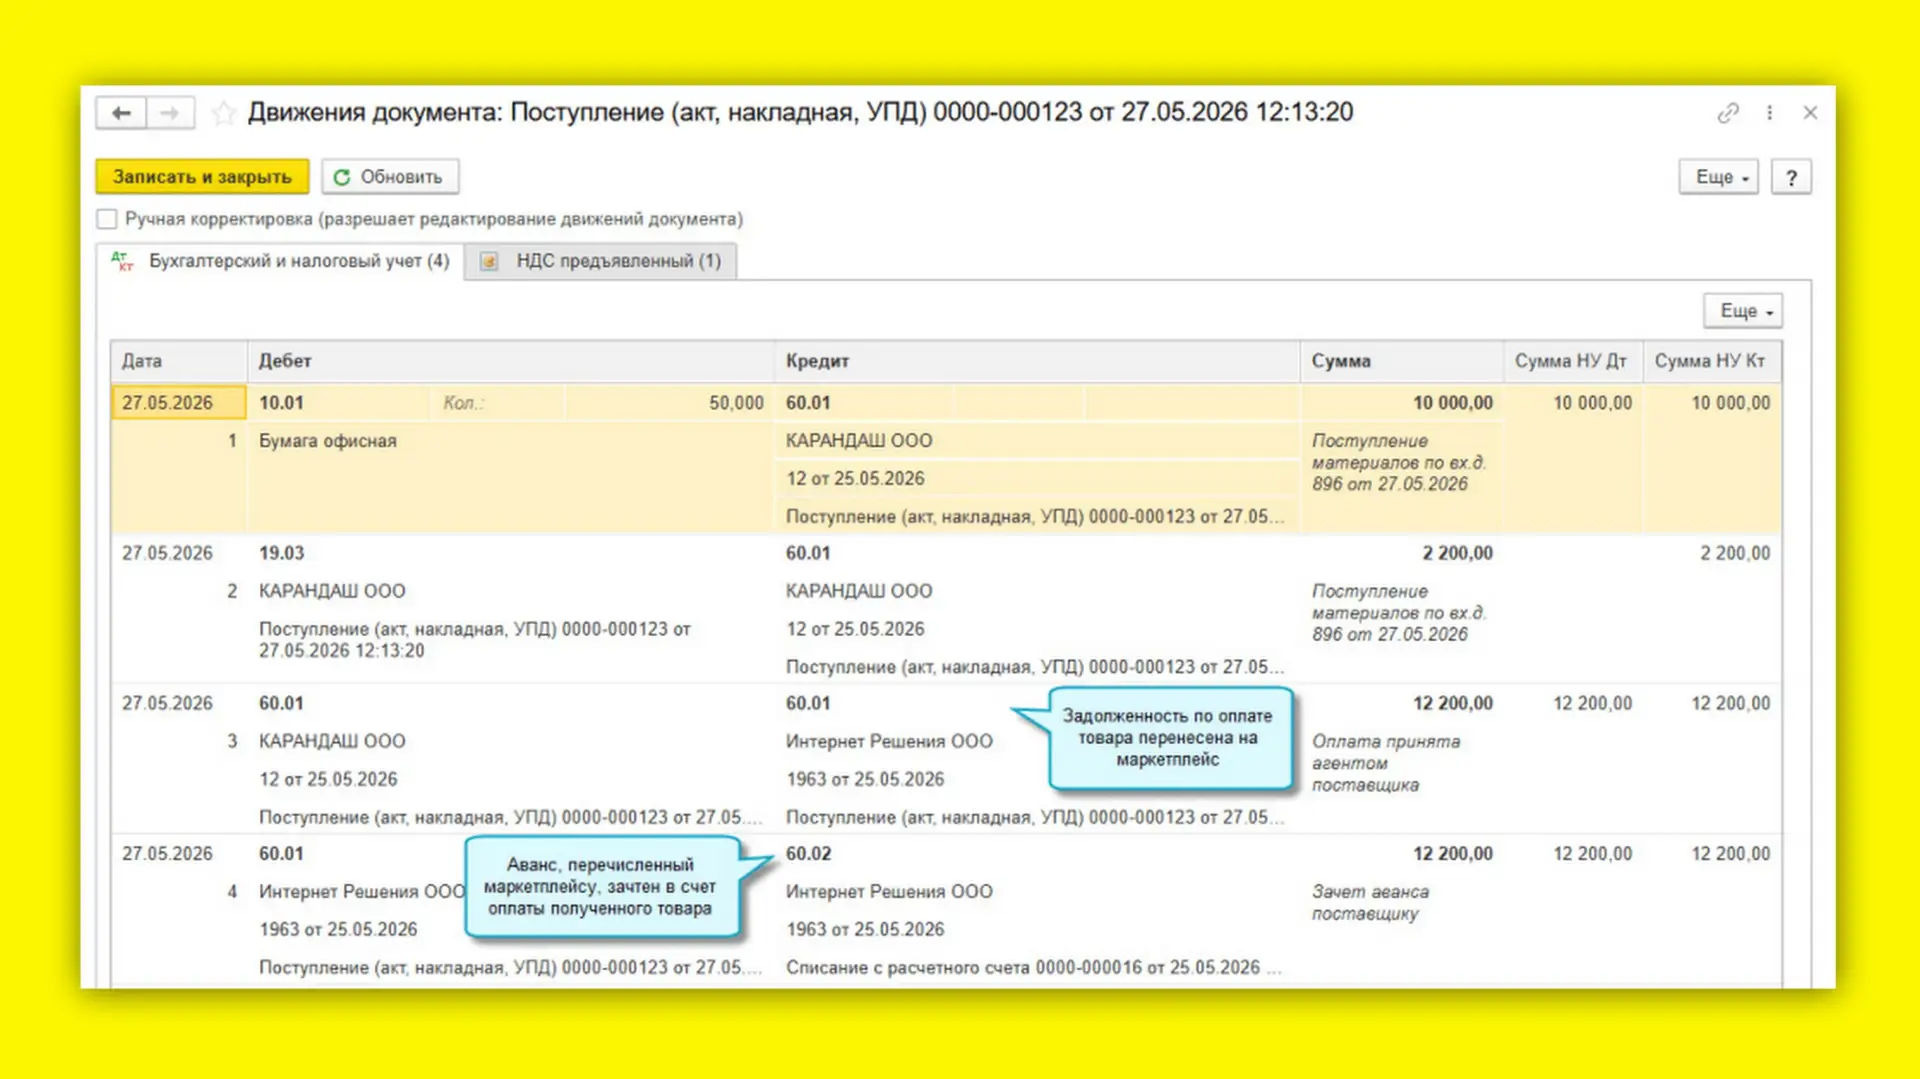
Task: Click the Дебет column header
Action: 511,361
